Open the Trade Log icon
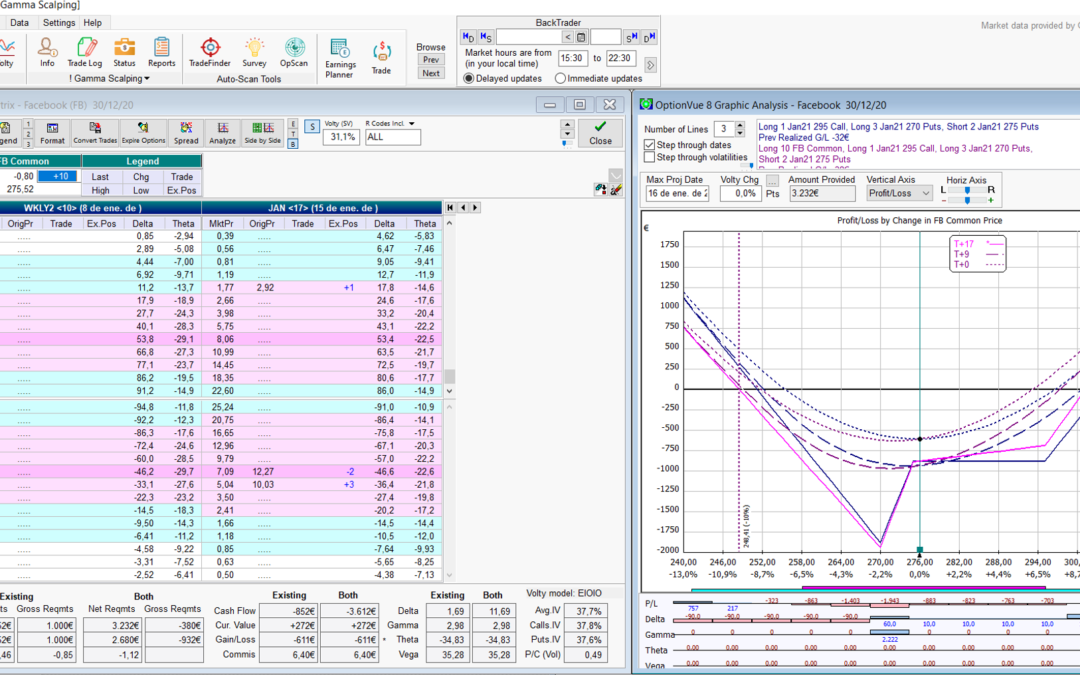The image size is (1080, 675). point(85,52)
